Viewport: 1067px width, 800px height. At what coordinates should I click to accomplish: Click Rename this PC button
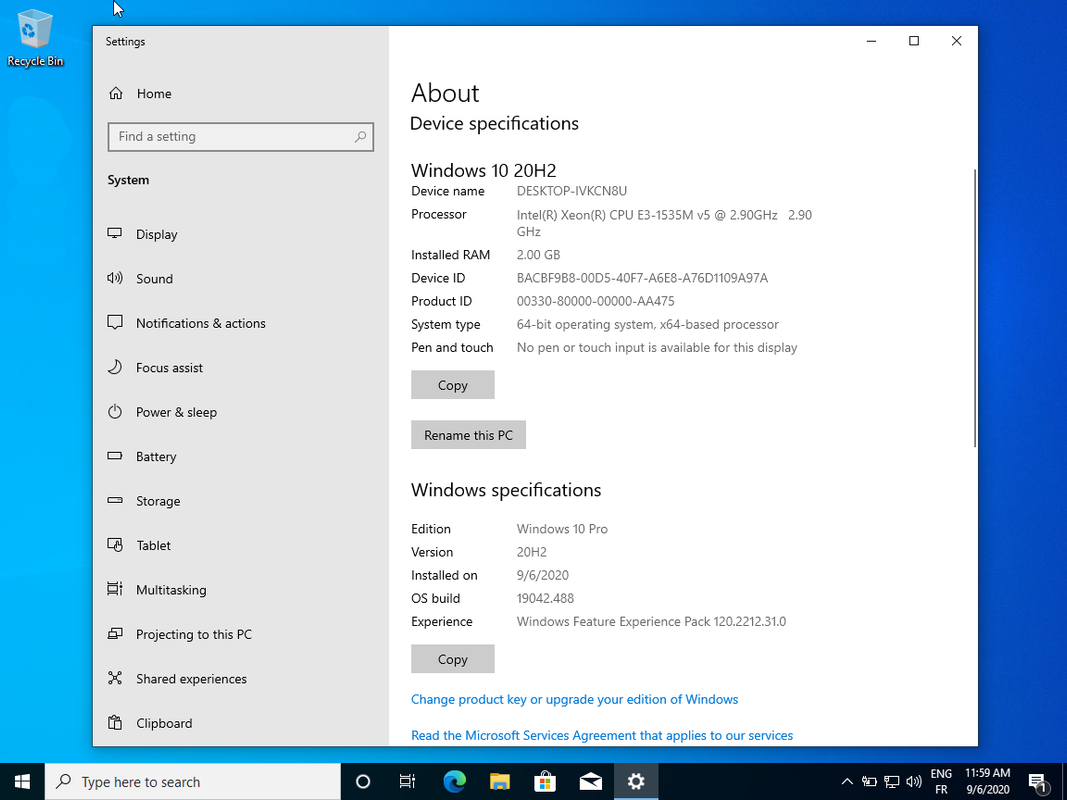[x=468, y=435]
